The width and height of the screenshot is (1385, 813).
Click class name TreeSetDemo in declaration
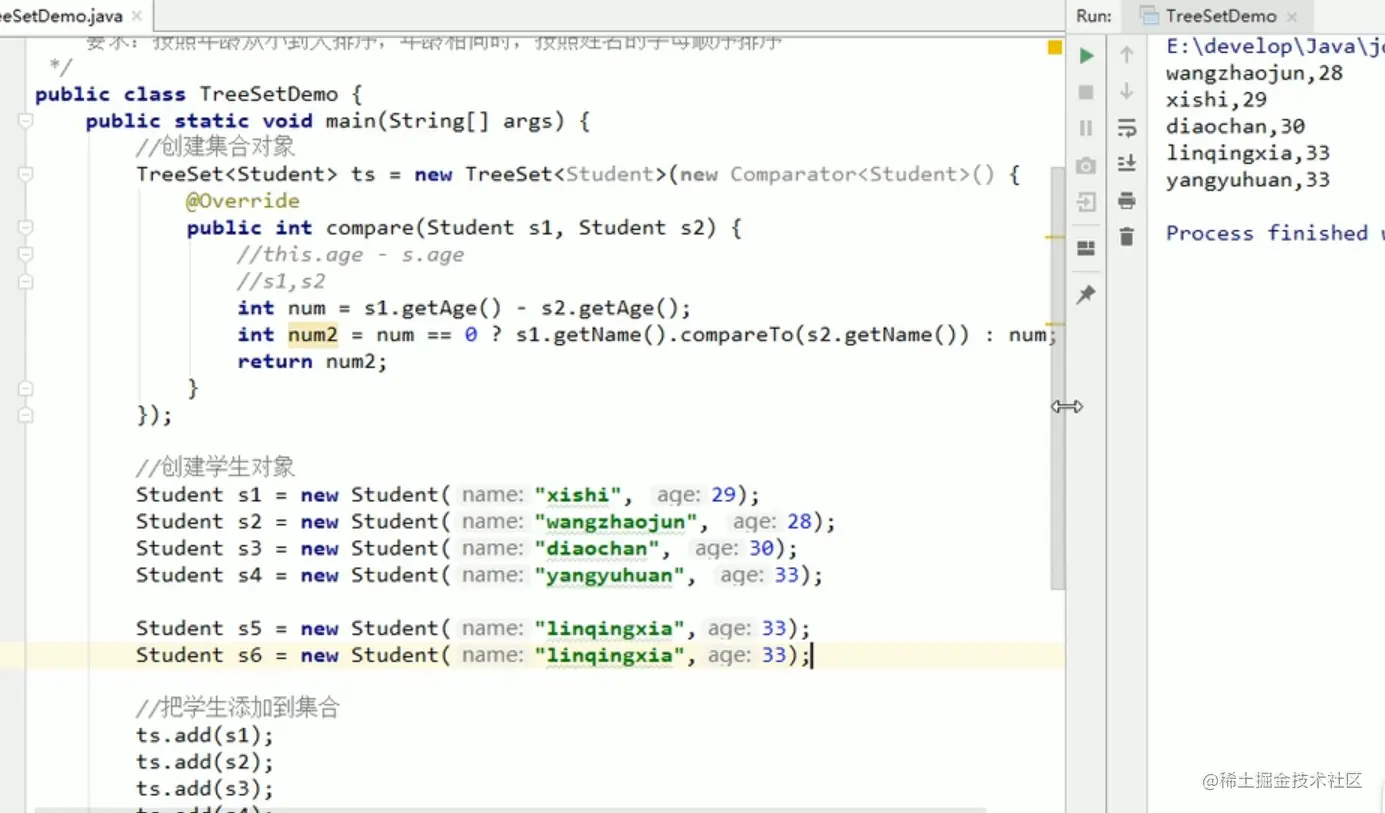pos(269,94)
